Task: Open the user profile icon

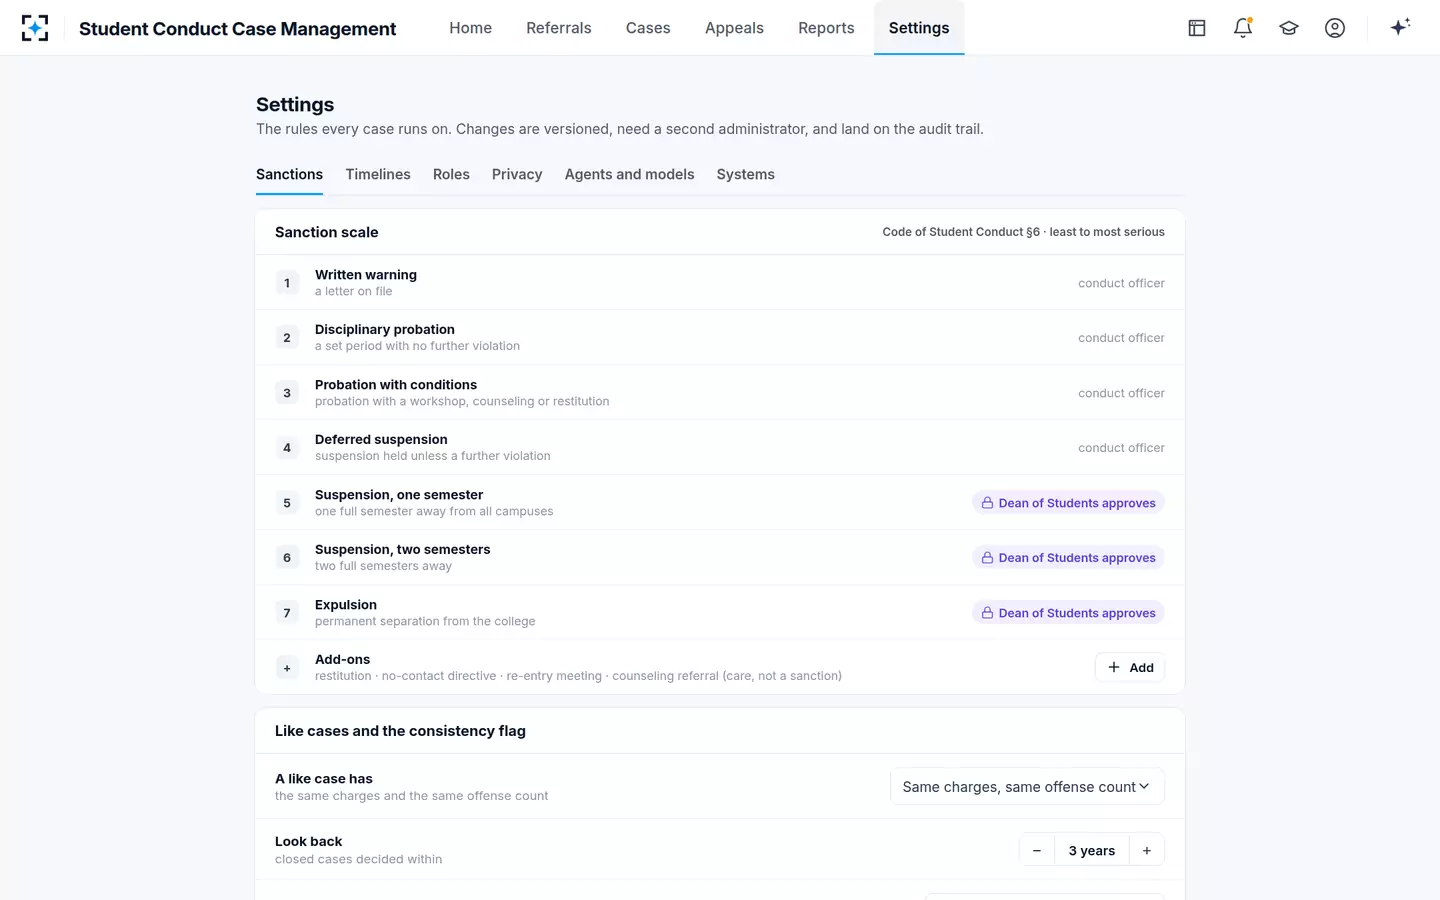Action: pos(1335,28)
